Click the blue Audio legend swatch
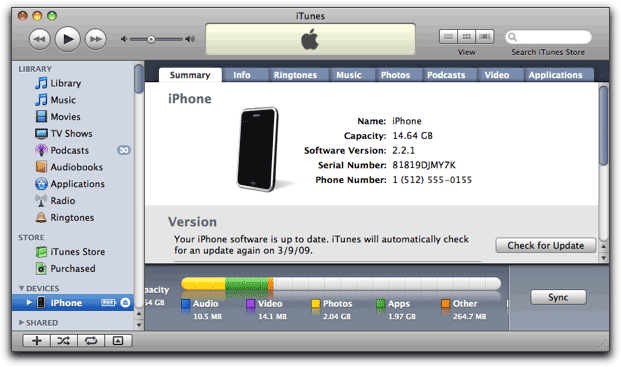621x367 pixels. pos(186,304)
